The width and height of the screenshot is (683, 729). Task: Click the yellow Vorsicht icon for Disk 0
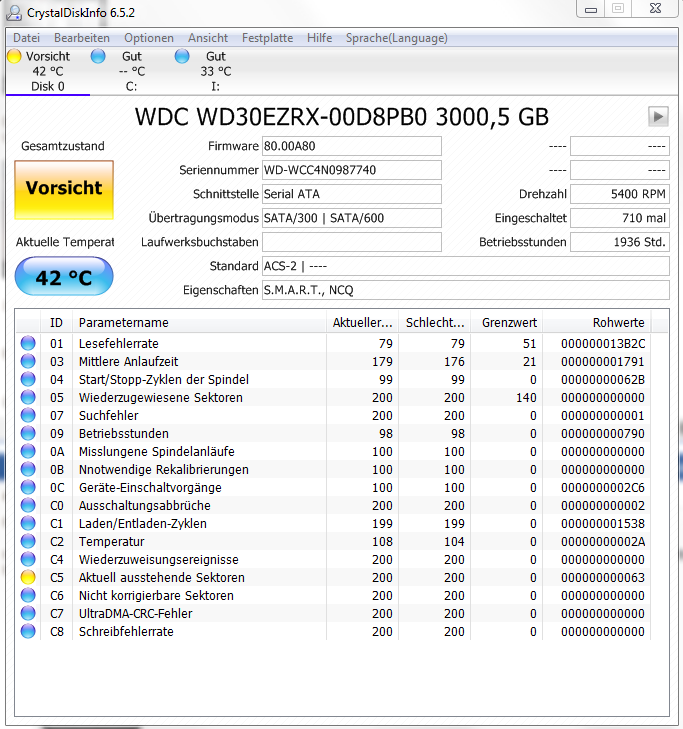click(14, 56)
